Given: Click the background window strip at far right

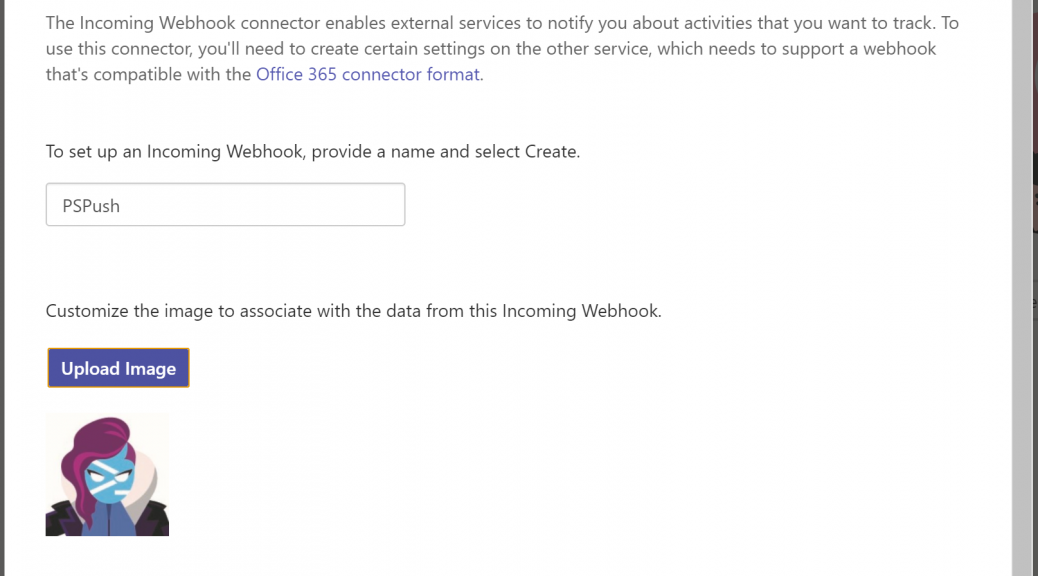Looking at the screenshot, I should 1035,288.
